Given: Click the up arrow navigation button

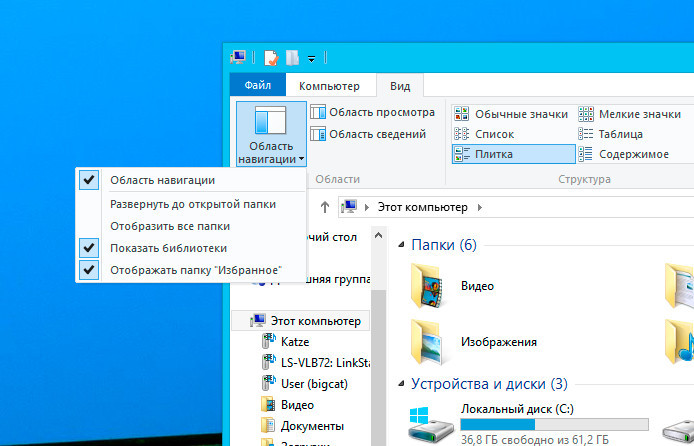Looking at the screenshot, I should point(325,207).
